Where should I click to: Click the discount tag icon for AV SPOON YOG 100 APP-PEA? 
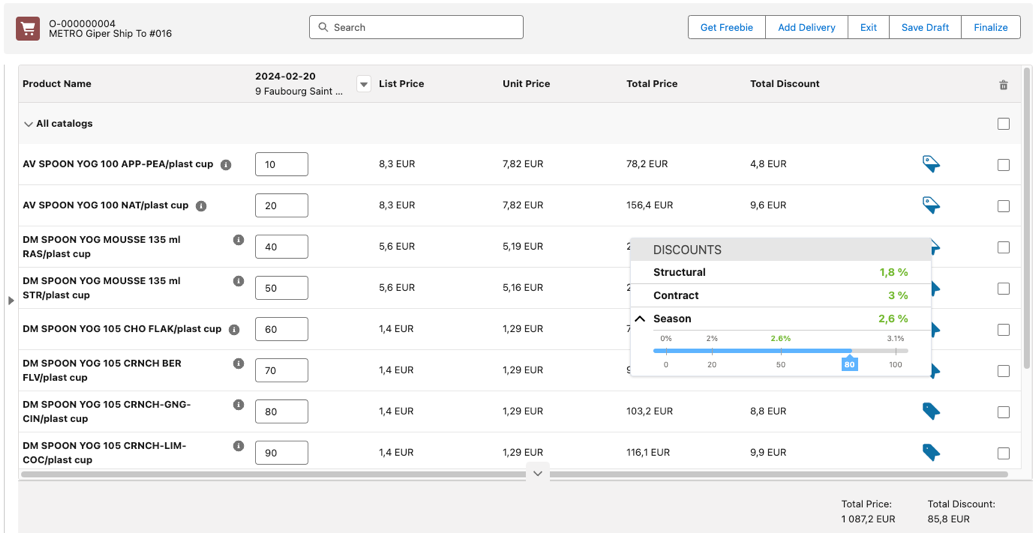click(x=930, y=164)
